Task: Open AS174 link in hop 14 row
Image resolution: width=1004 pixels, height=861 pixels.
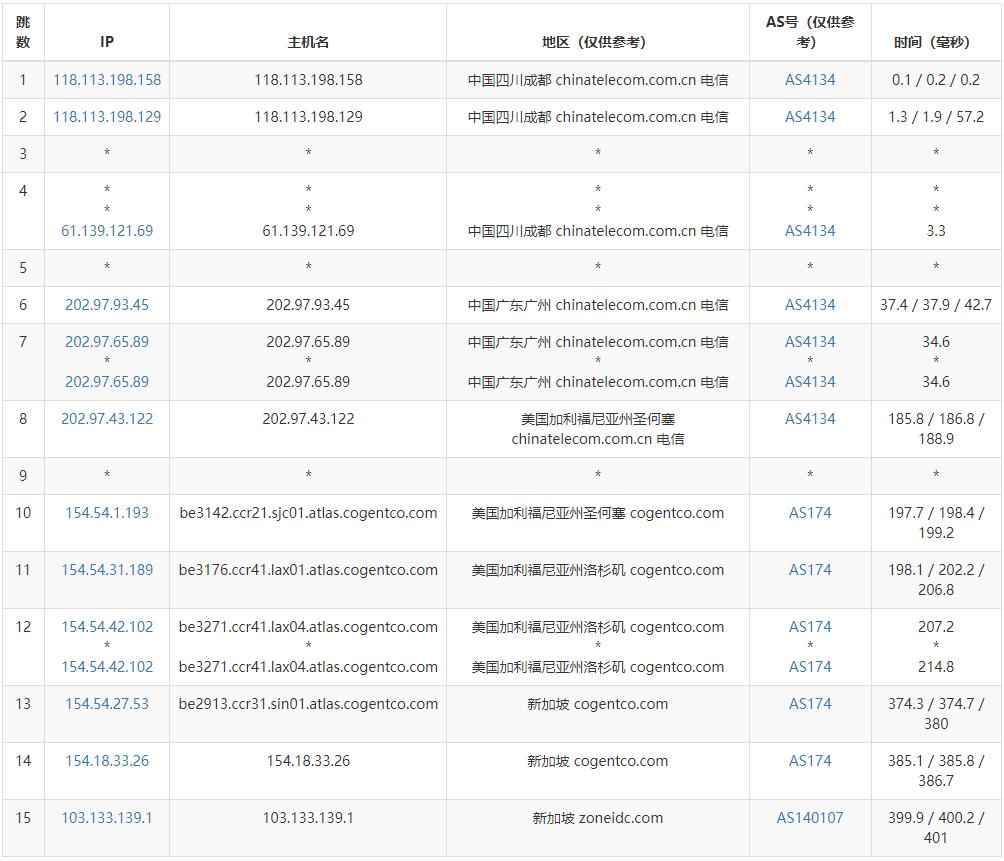Action: pyautogui.click(x=810, y=760)
